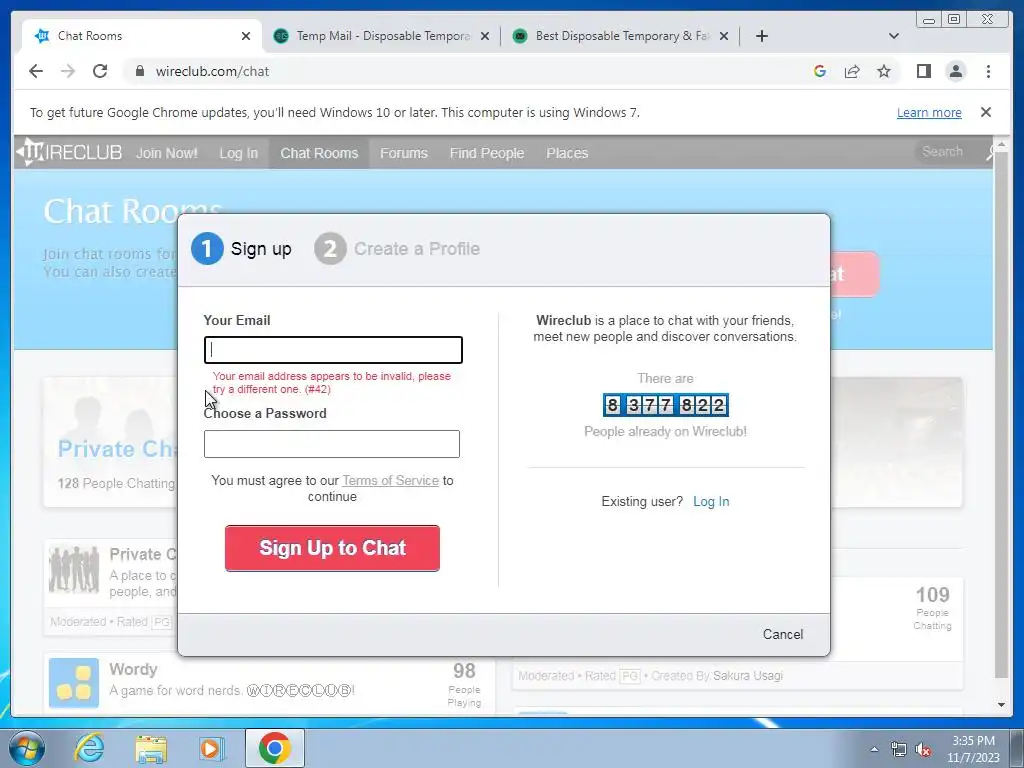Select step 2 Create a Profile

click(x=397, y=249)
